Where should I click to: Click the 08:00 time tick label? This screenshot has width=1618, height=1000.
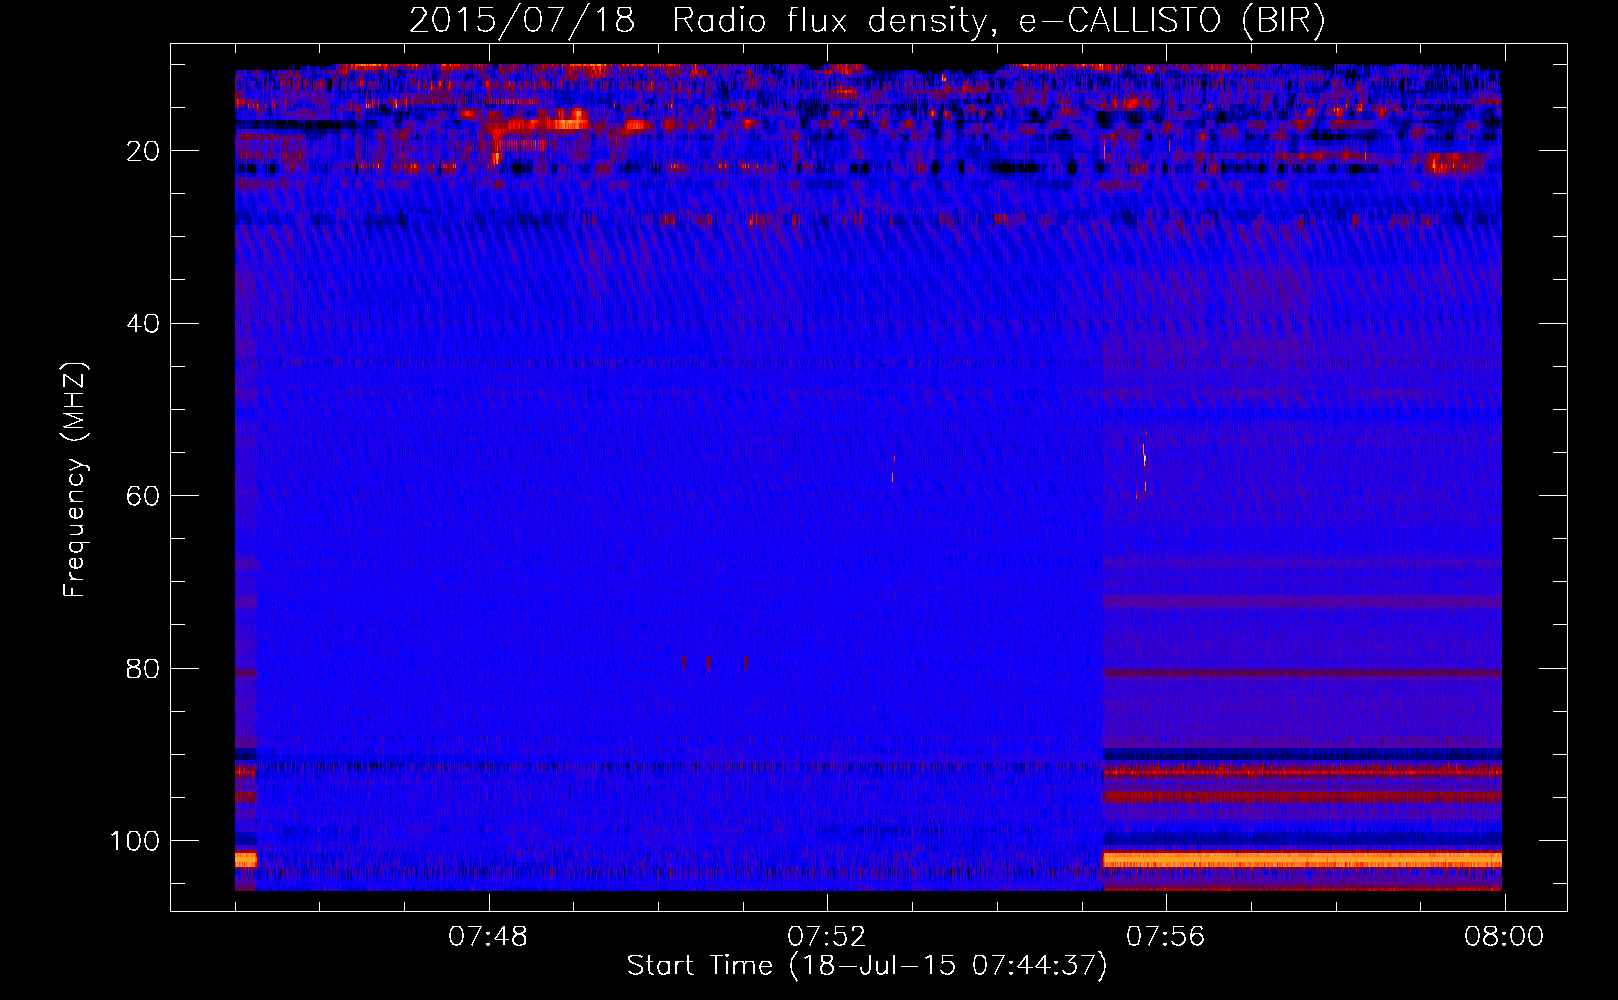point(1504,937)
